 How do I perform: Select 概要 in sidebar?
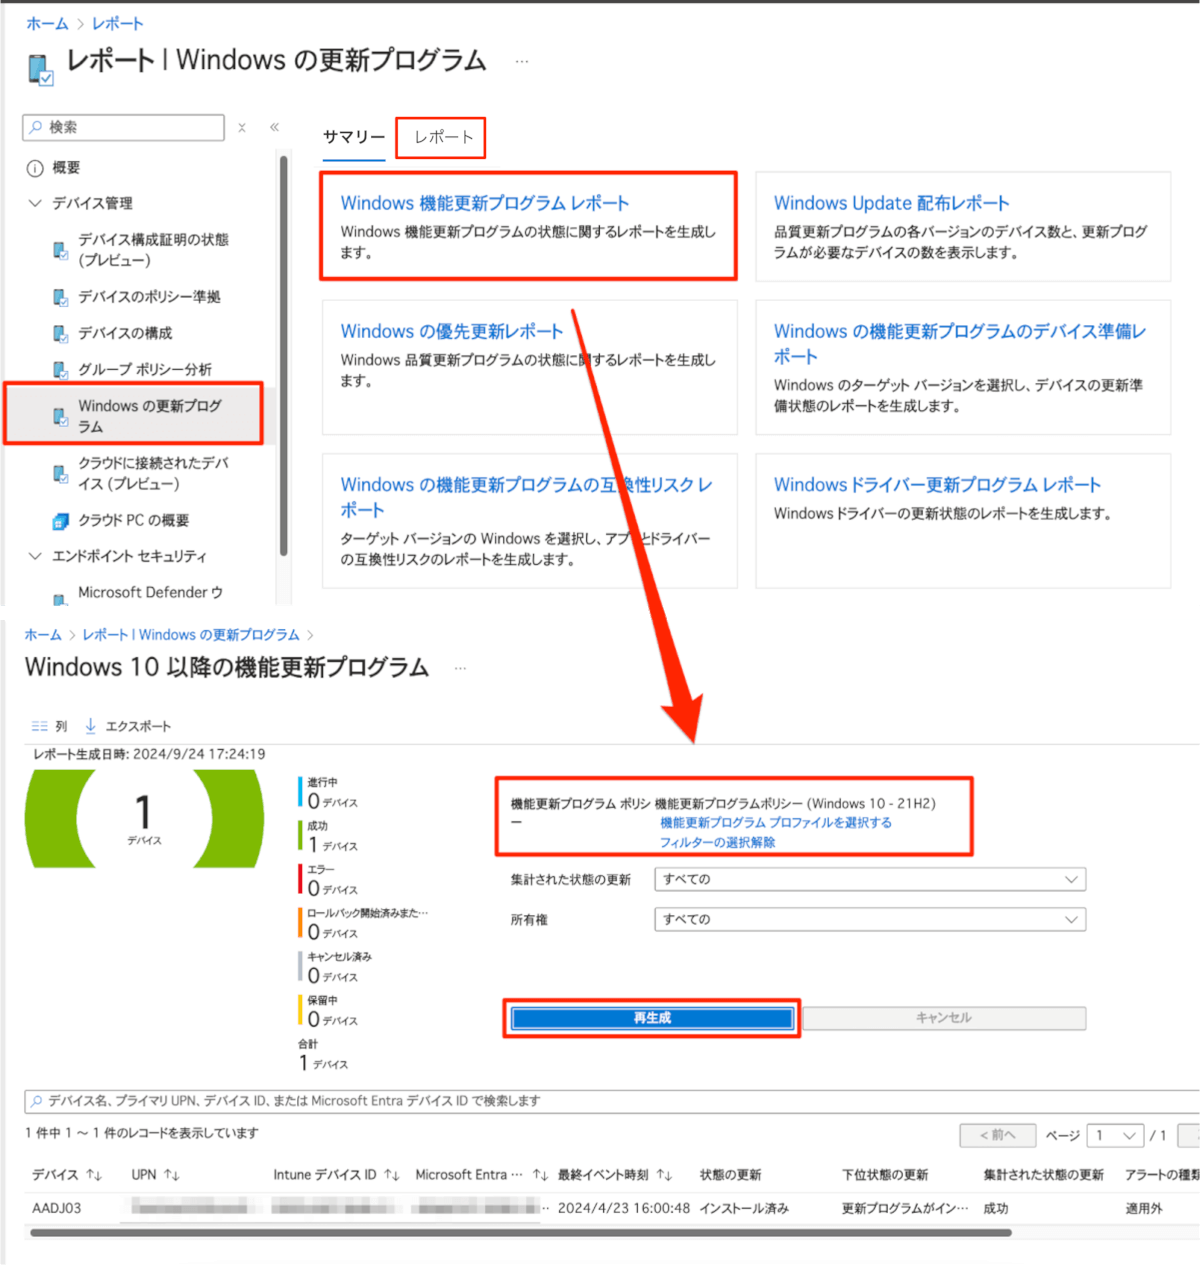66,168
